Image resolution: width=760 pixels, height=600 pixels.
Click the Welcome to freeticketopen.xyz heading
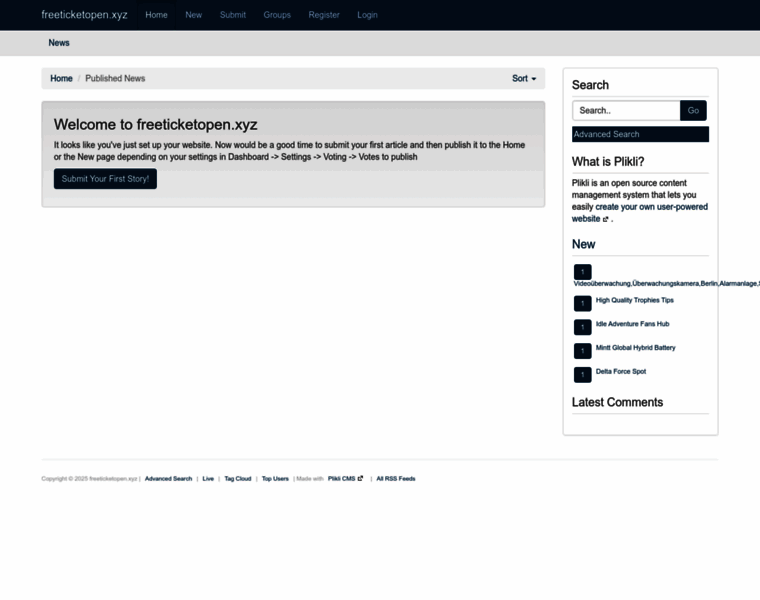click(156, 125)
